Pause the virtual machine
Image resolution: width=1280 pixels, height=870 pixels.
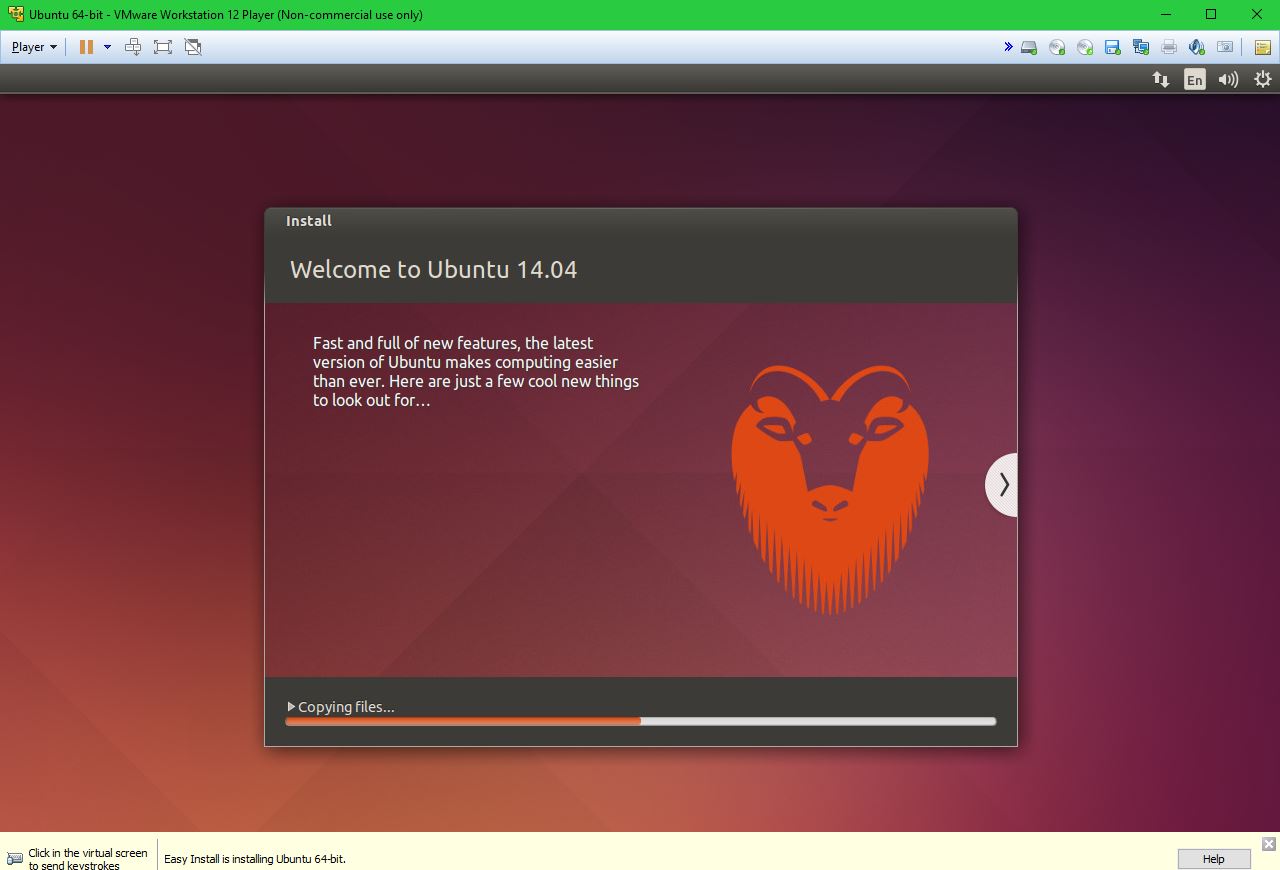pyautogui.click(x=86, y=47)
